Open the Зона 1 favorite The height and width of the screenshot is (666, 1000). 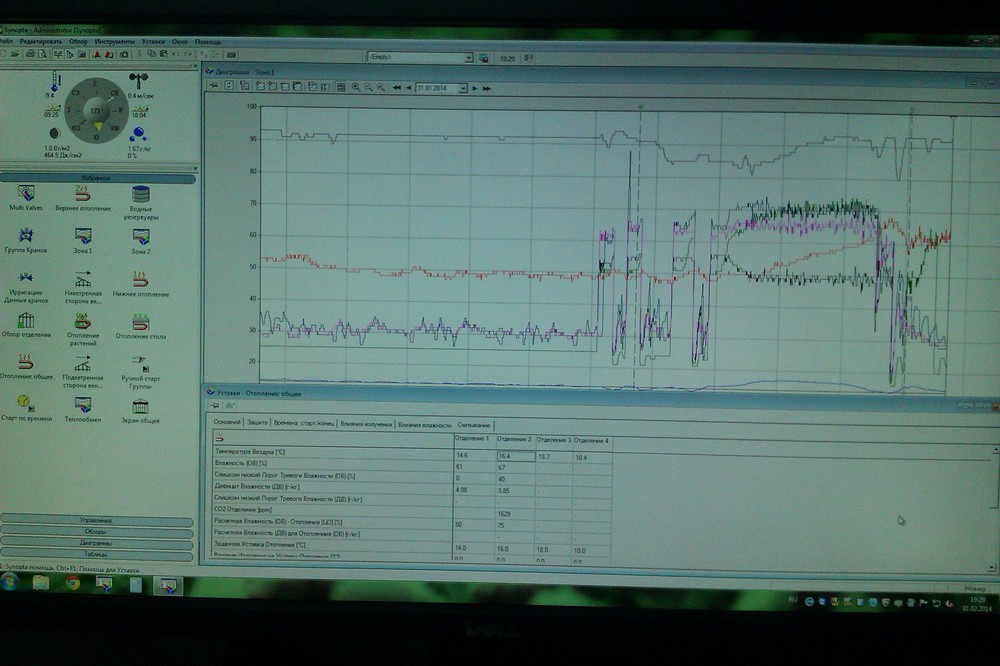tap(83, 240)
